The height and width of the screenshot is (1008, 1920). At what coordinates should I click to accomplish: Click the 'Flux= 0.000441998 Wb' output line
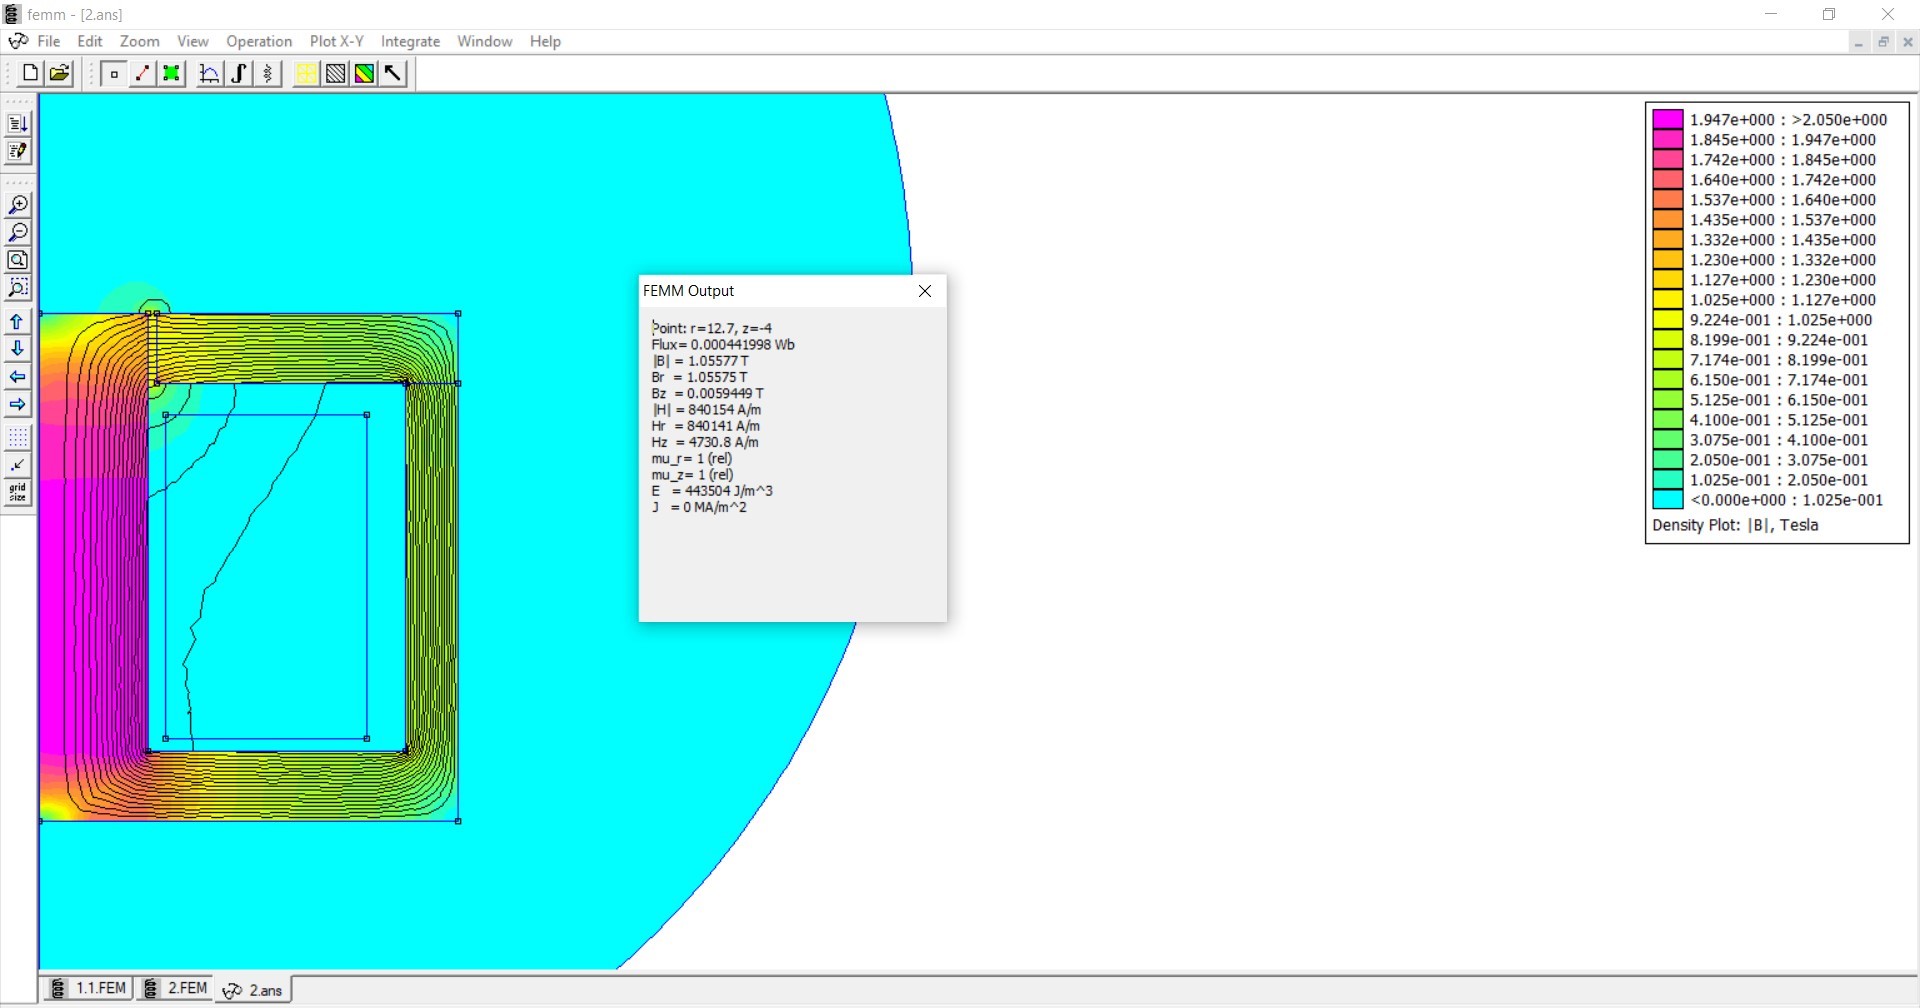click(723, 344)
